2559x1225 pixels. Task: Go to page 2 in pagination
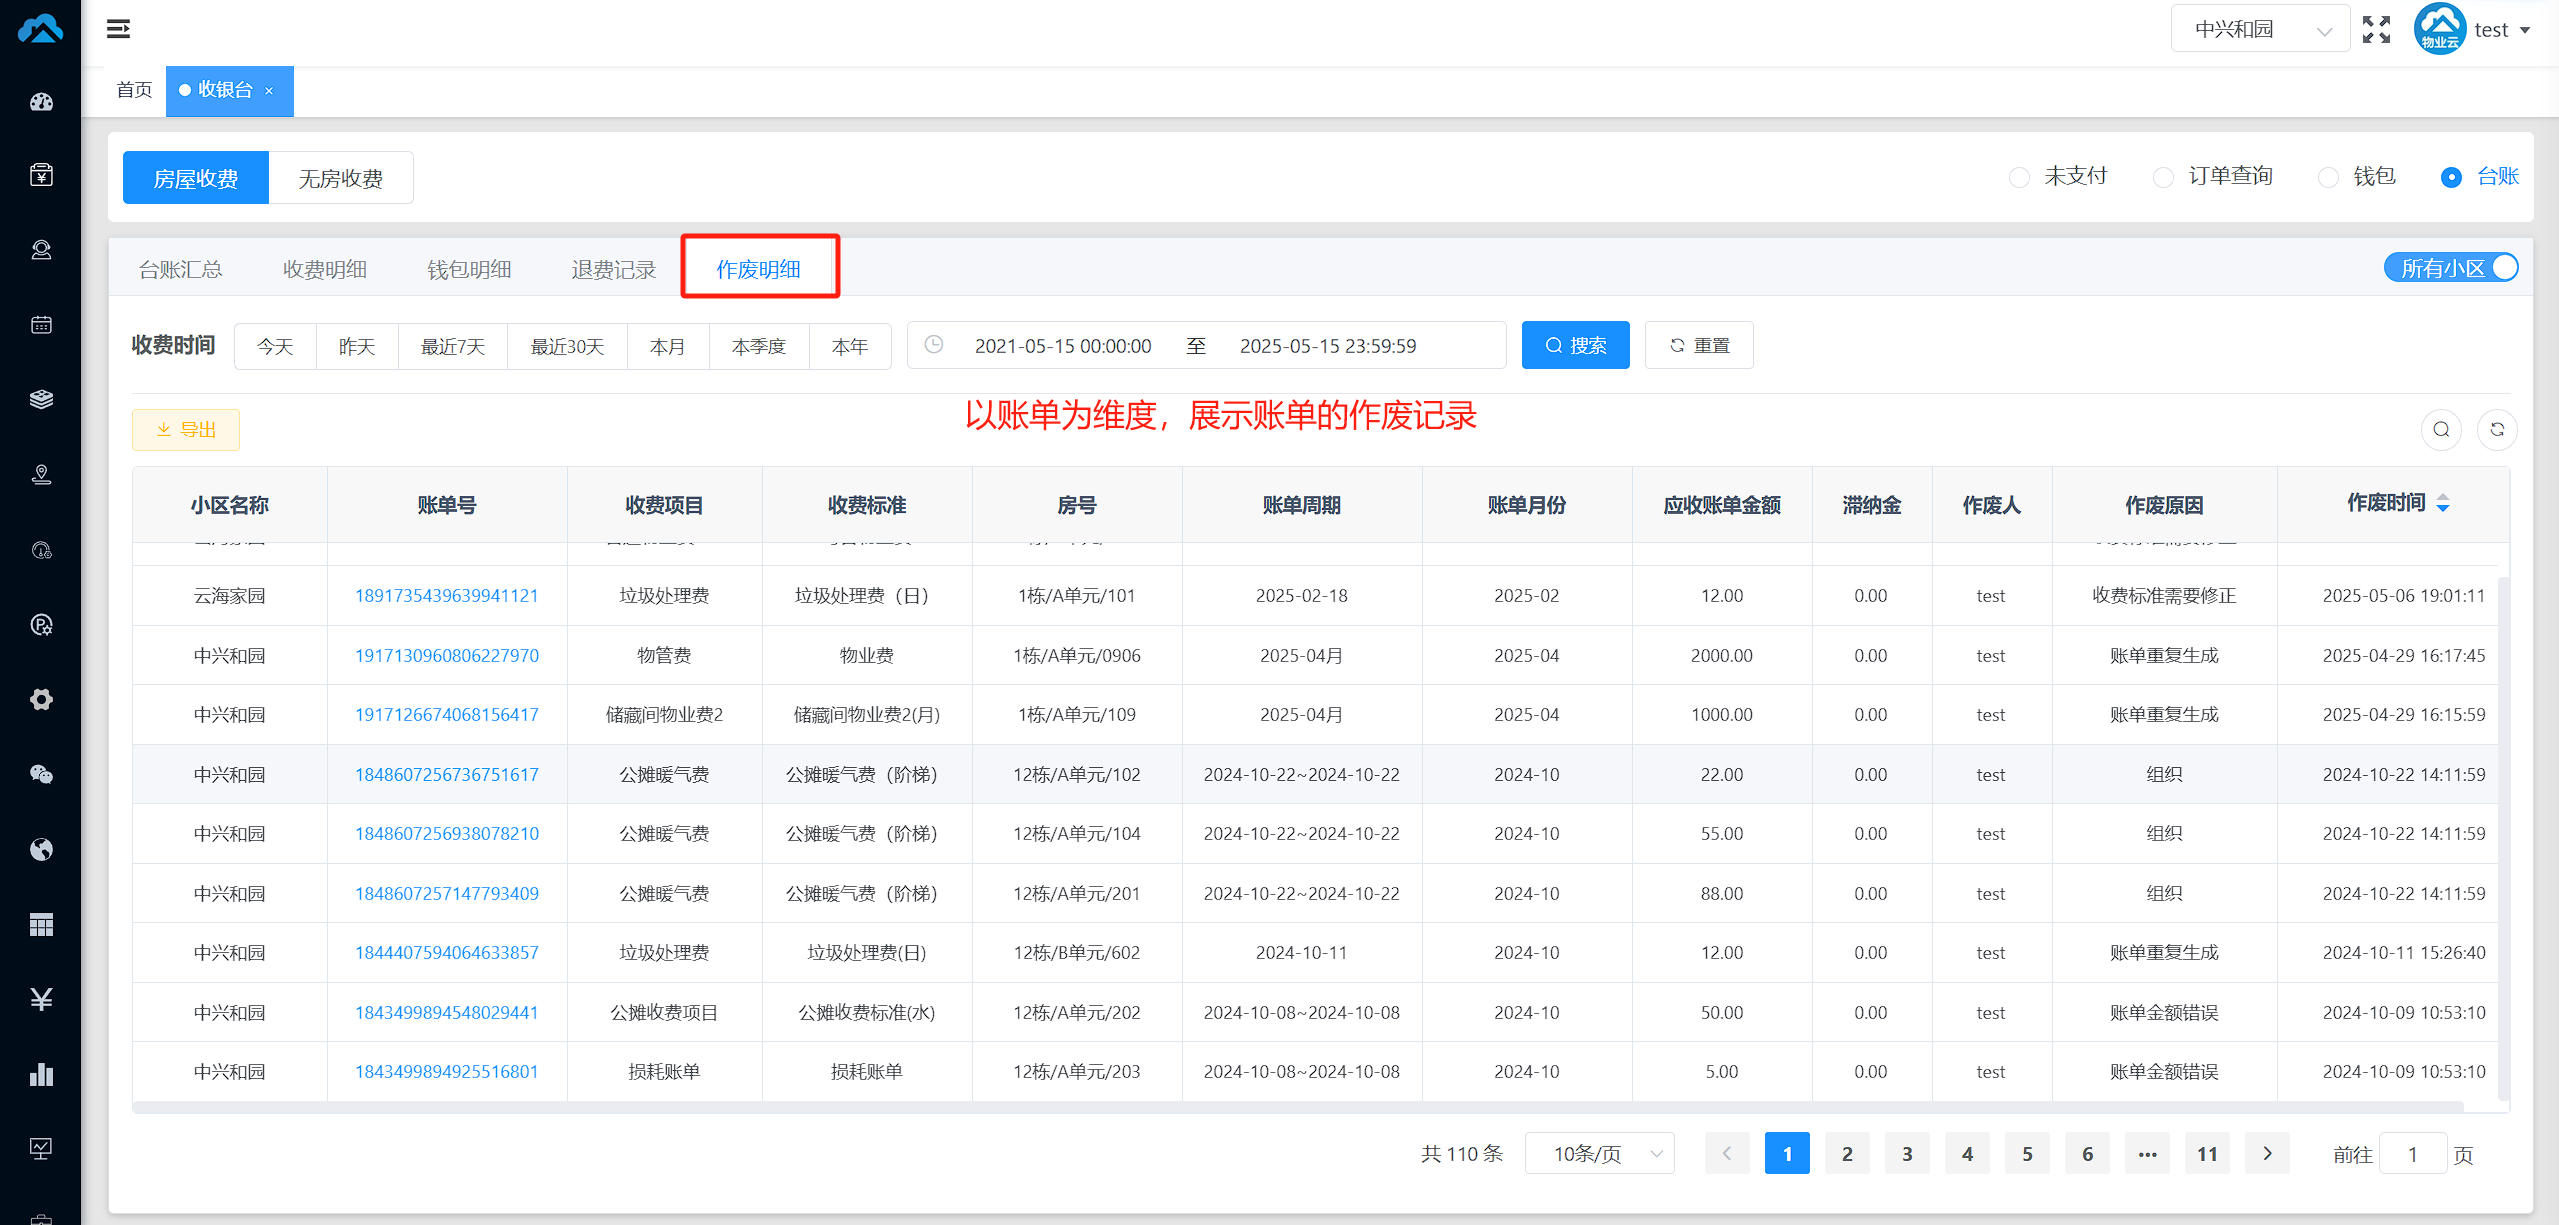1847,1154
